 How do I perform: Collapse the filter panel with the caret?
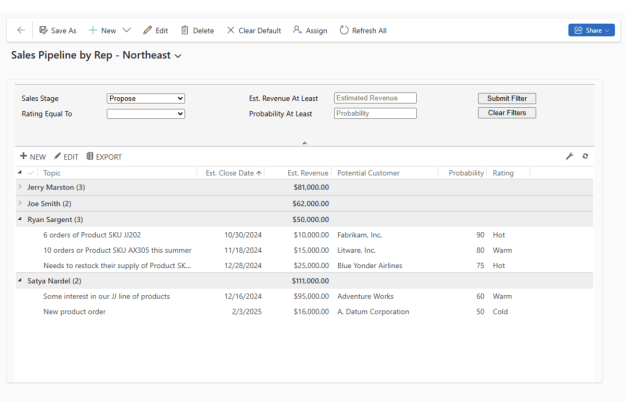pos(305,143)
